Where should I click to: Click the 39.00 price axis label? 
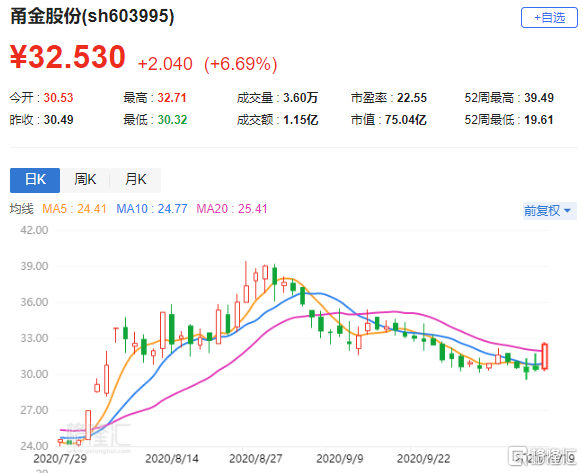tap(34, 266)
